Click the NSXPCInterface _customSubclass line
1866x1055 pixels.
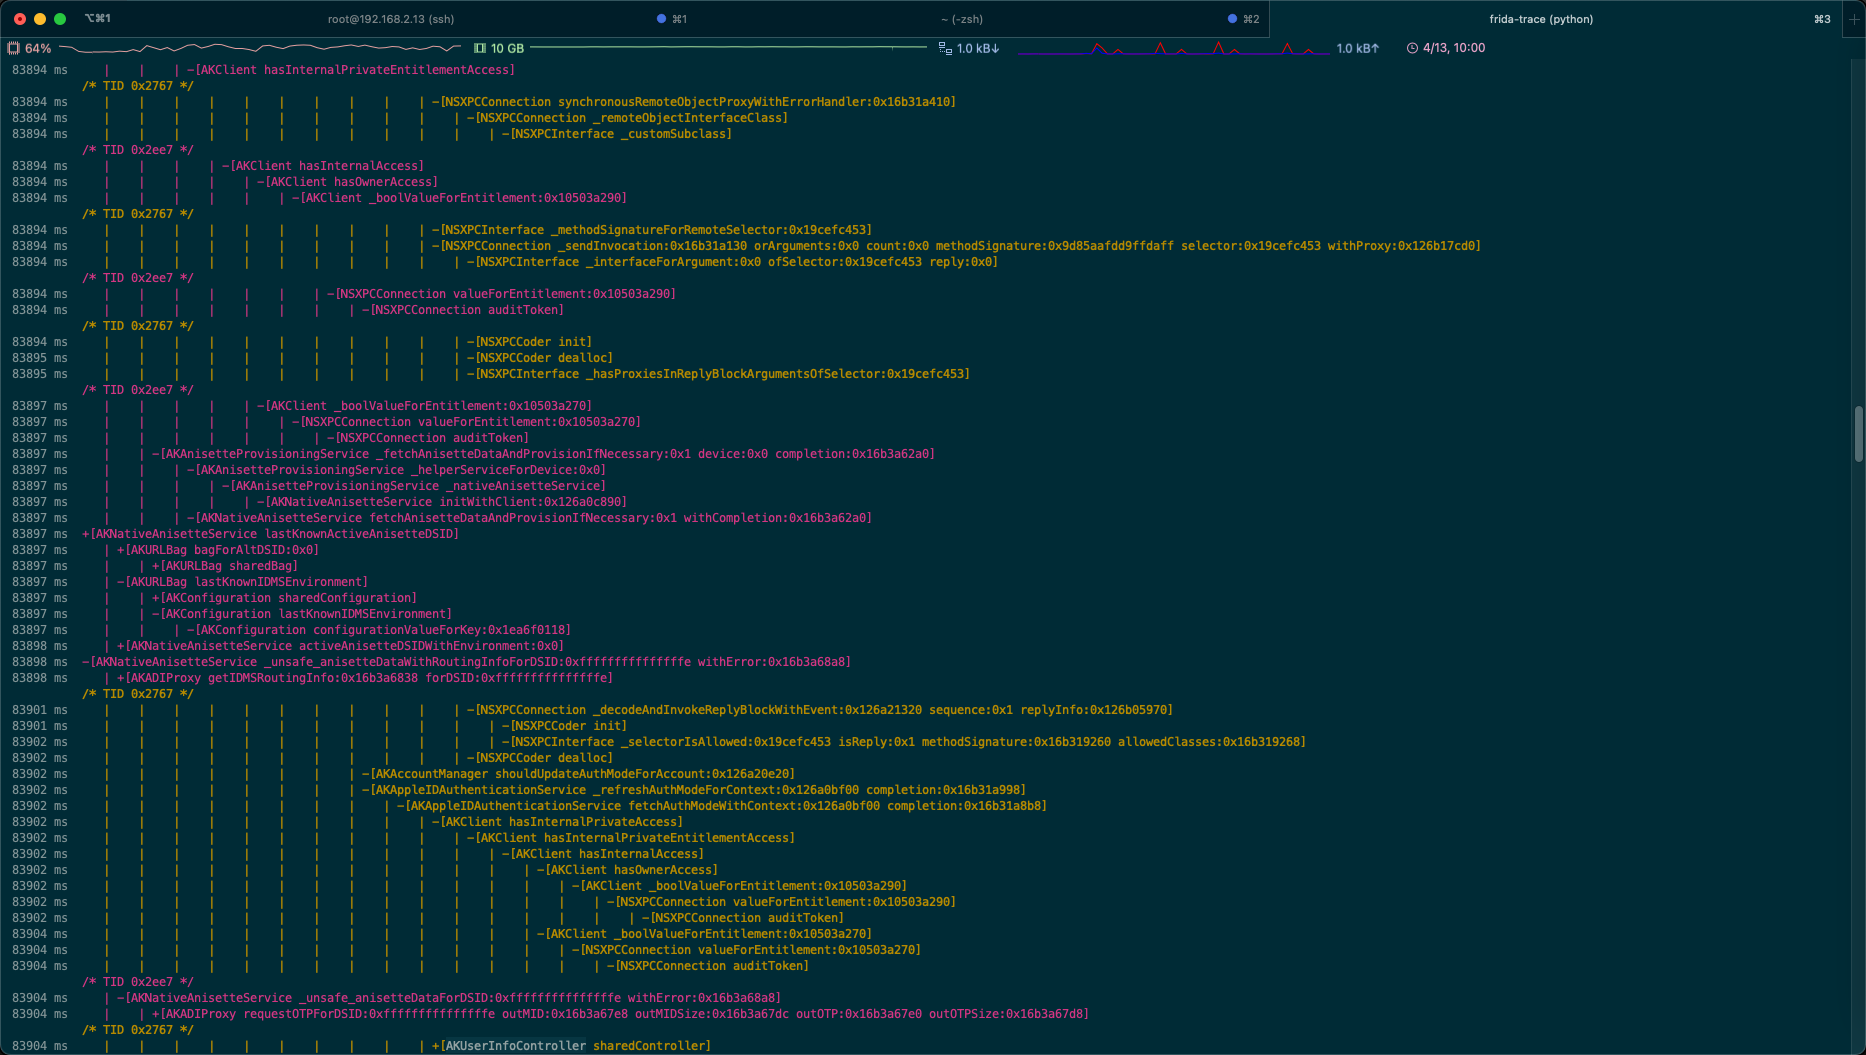click(x=617, y=134)
